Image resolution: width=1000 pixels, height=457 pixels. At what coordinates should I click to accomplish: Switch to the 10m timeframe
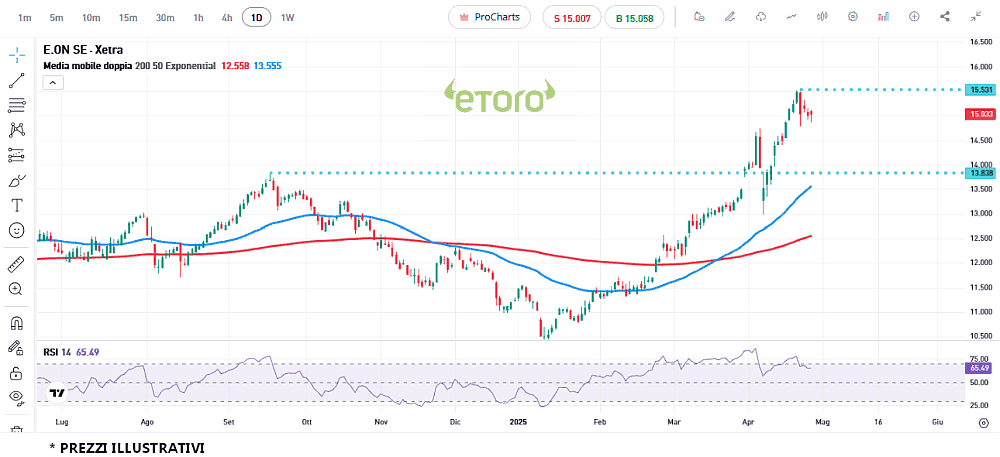[x=91, y=17]
